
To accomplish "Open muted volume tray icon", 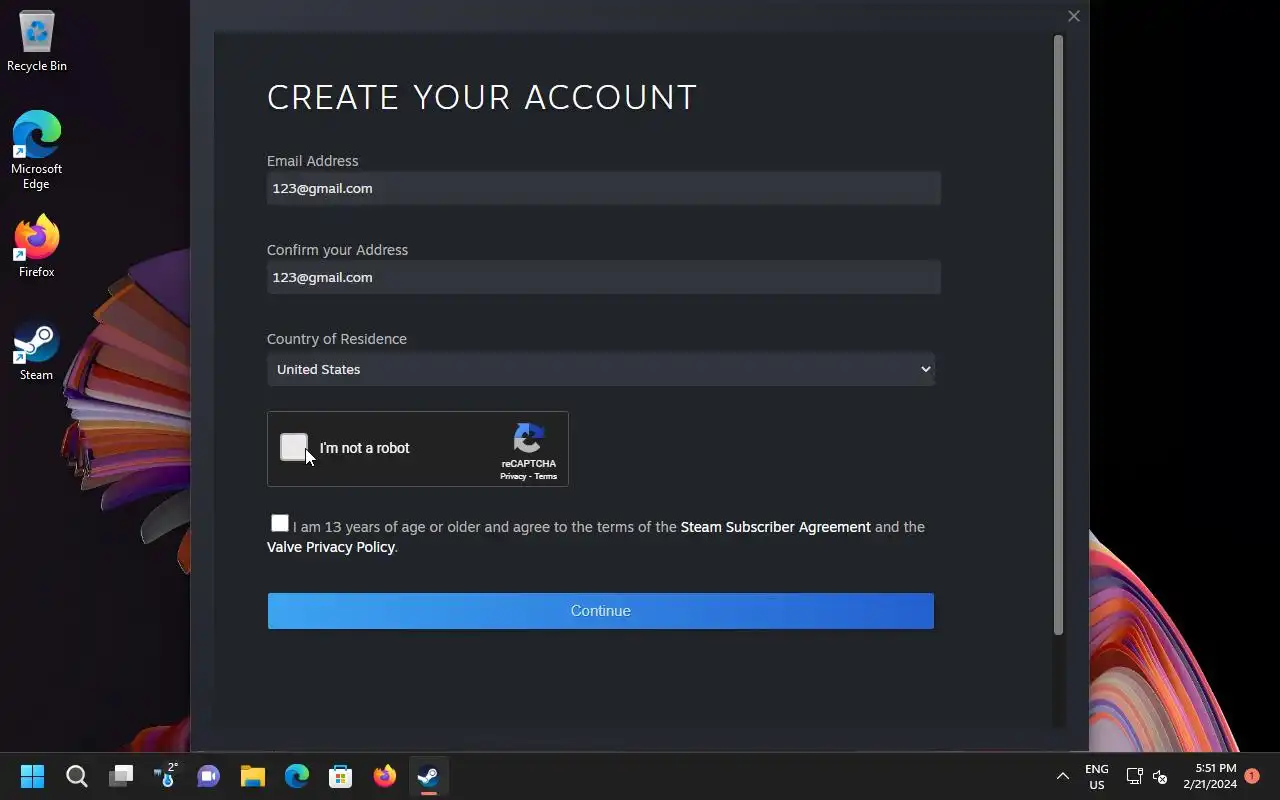I will click(x=1160, y=776).
